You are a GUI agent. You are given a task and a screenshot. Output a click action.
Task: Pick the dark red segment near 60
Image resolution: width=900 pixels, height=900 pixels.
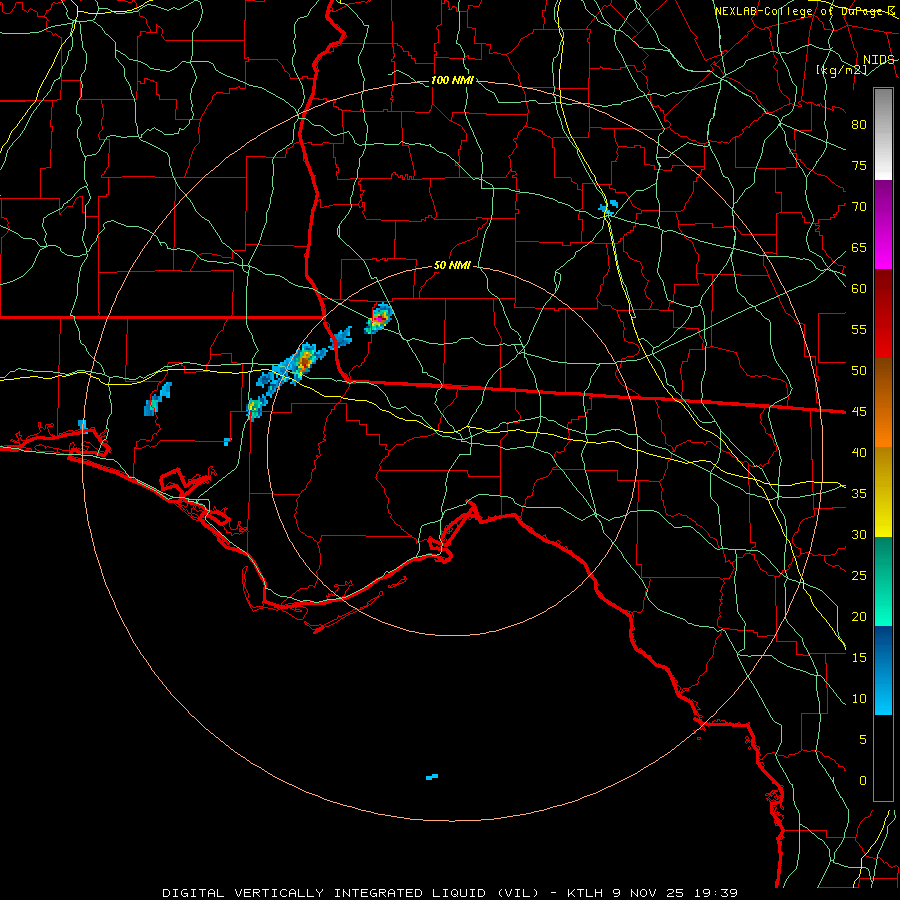883,293
